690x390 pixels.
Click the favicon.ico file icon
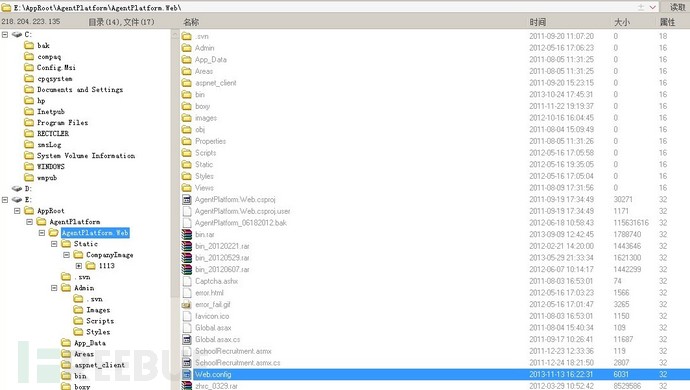[x=187, y=316]
